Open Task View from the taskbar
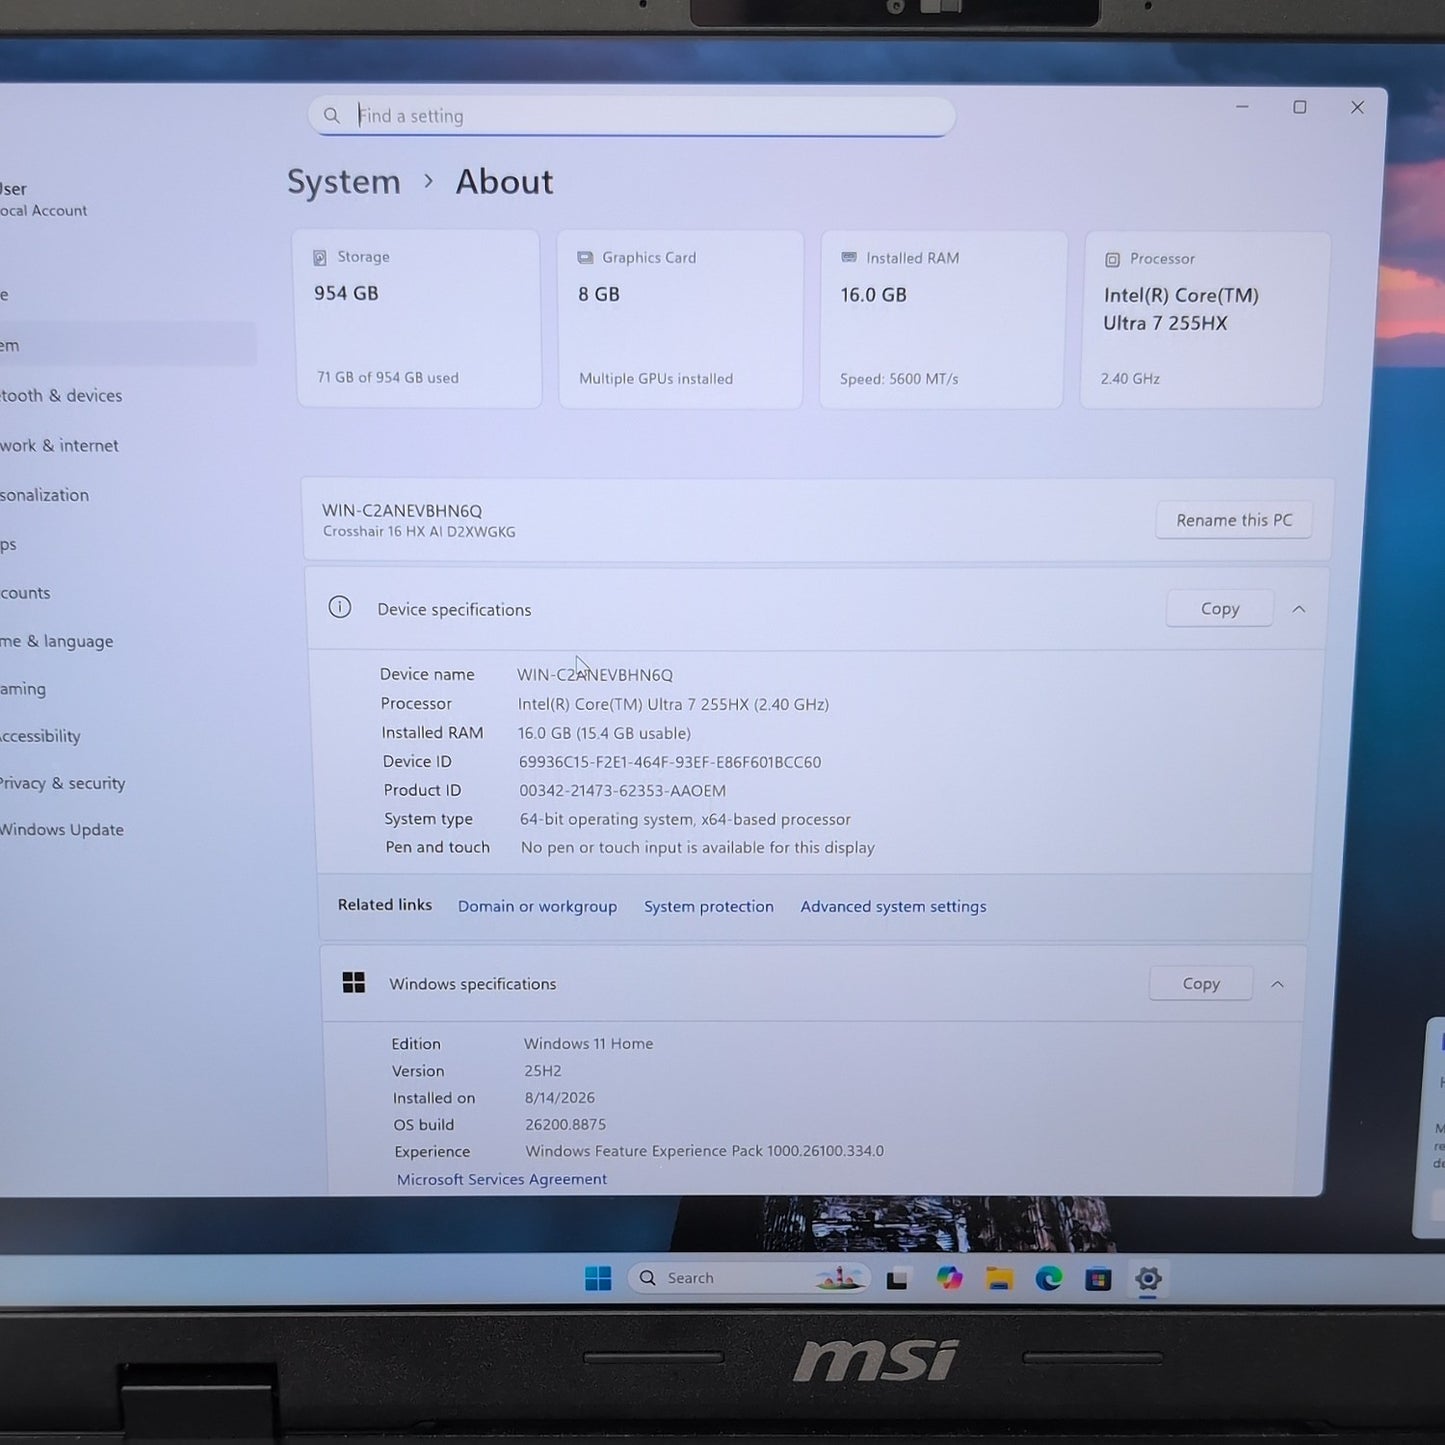Viewport: 1445px width, 1445px height. pyautogui.click(x=897, y=1279)
